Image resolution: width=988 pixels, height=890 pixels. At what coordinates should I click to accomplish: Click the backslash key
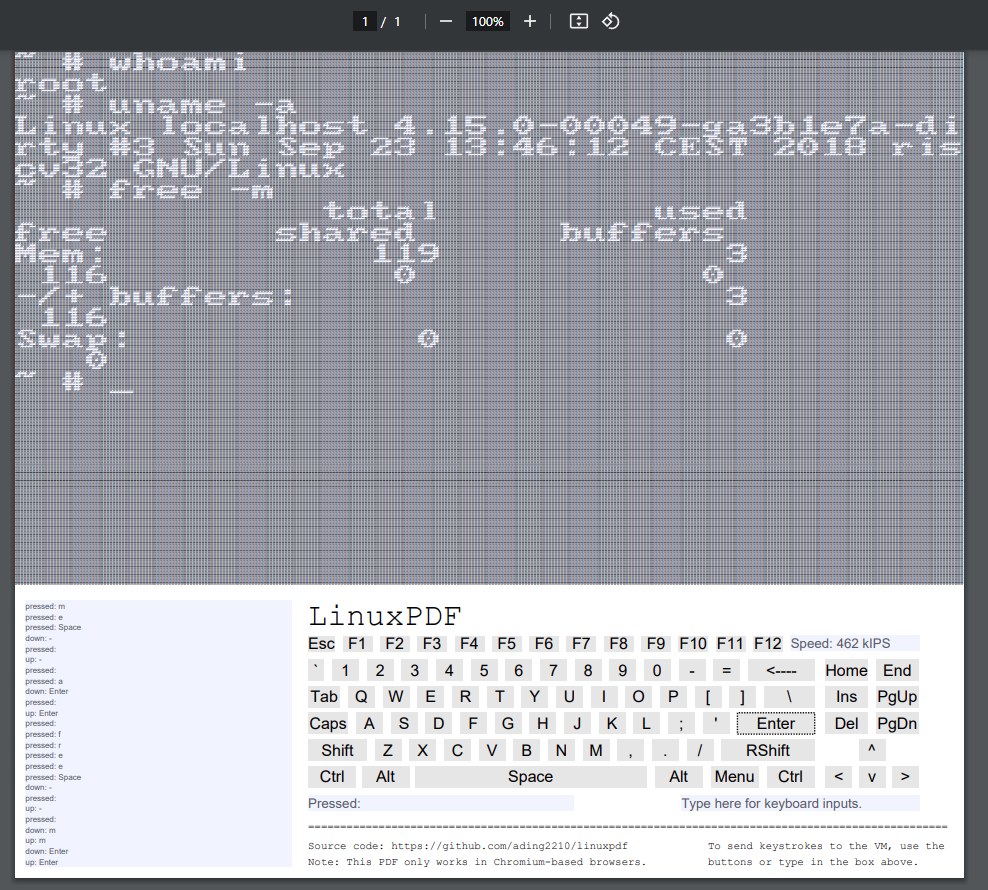(x=789, y=696)
